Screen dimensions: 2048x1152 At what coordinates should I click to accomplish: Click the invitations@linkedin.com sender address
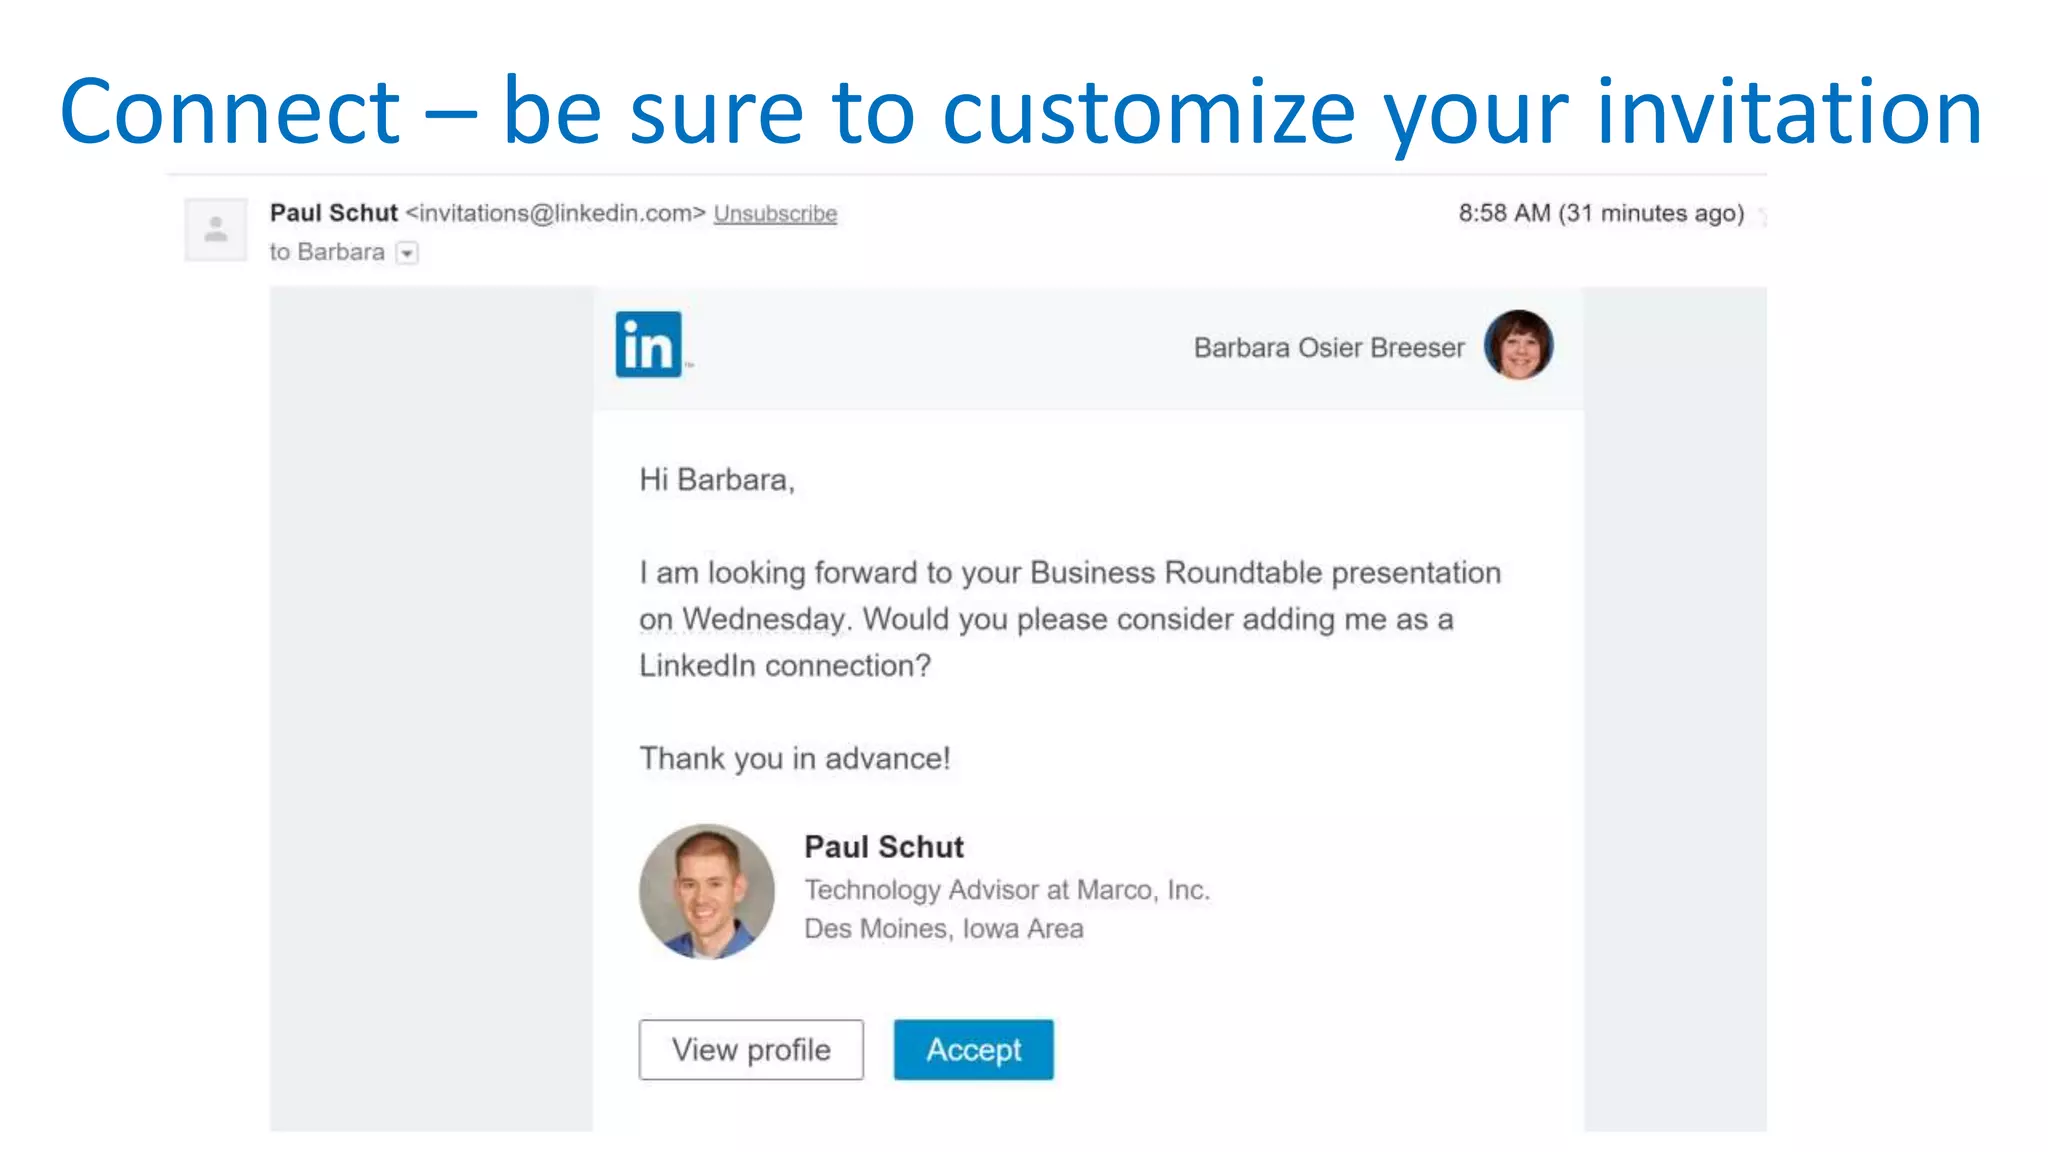[x=556, y=214]
